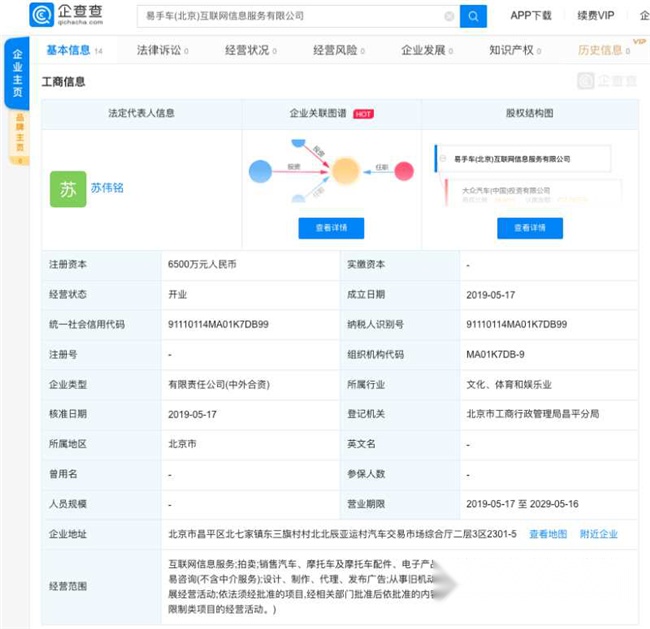Viewport: 650px width, 629px height.
Task: Switch to 法律诉讼 tab
Action: click(162, 50)
